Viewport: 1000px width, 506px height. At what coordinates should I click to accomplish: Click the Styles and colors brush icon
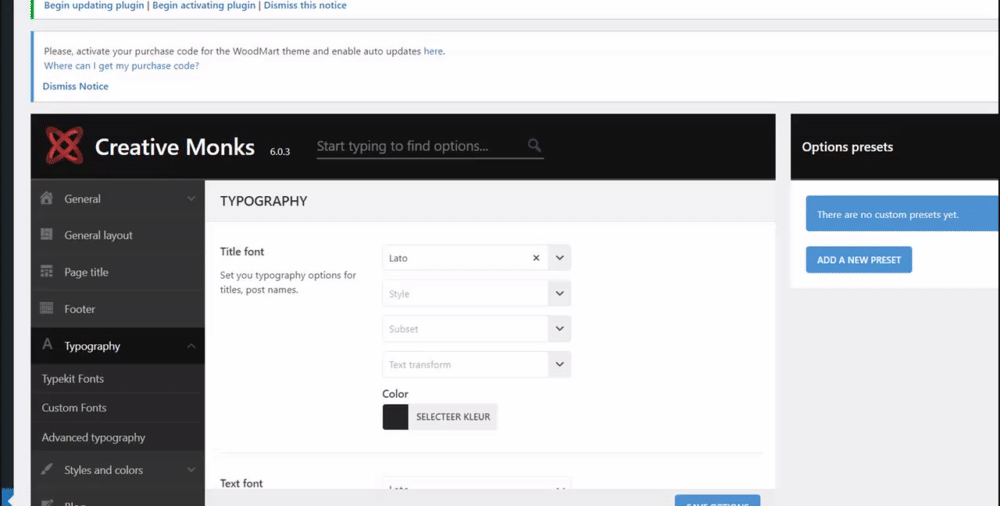[x=47, y=470]
